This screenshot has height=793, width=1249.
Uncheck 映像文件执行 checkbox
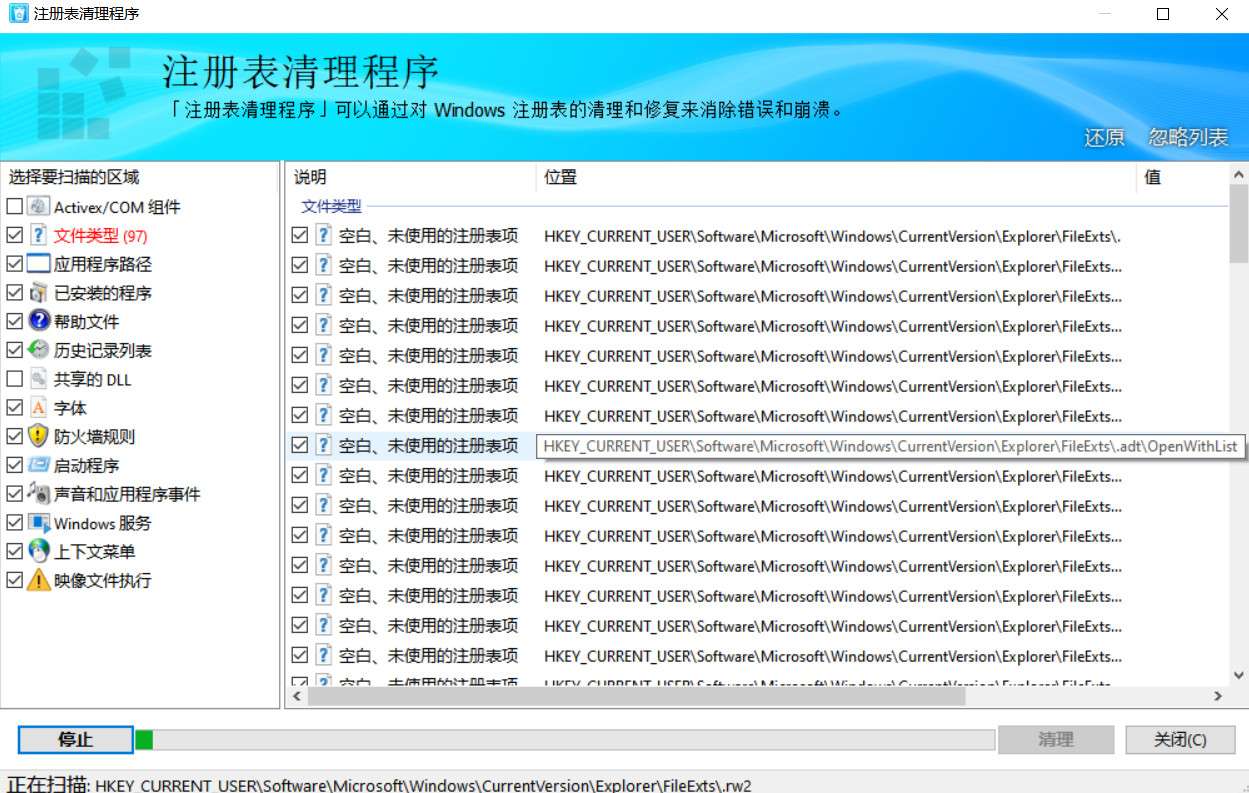(14, 580)
